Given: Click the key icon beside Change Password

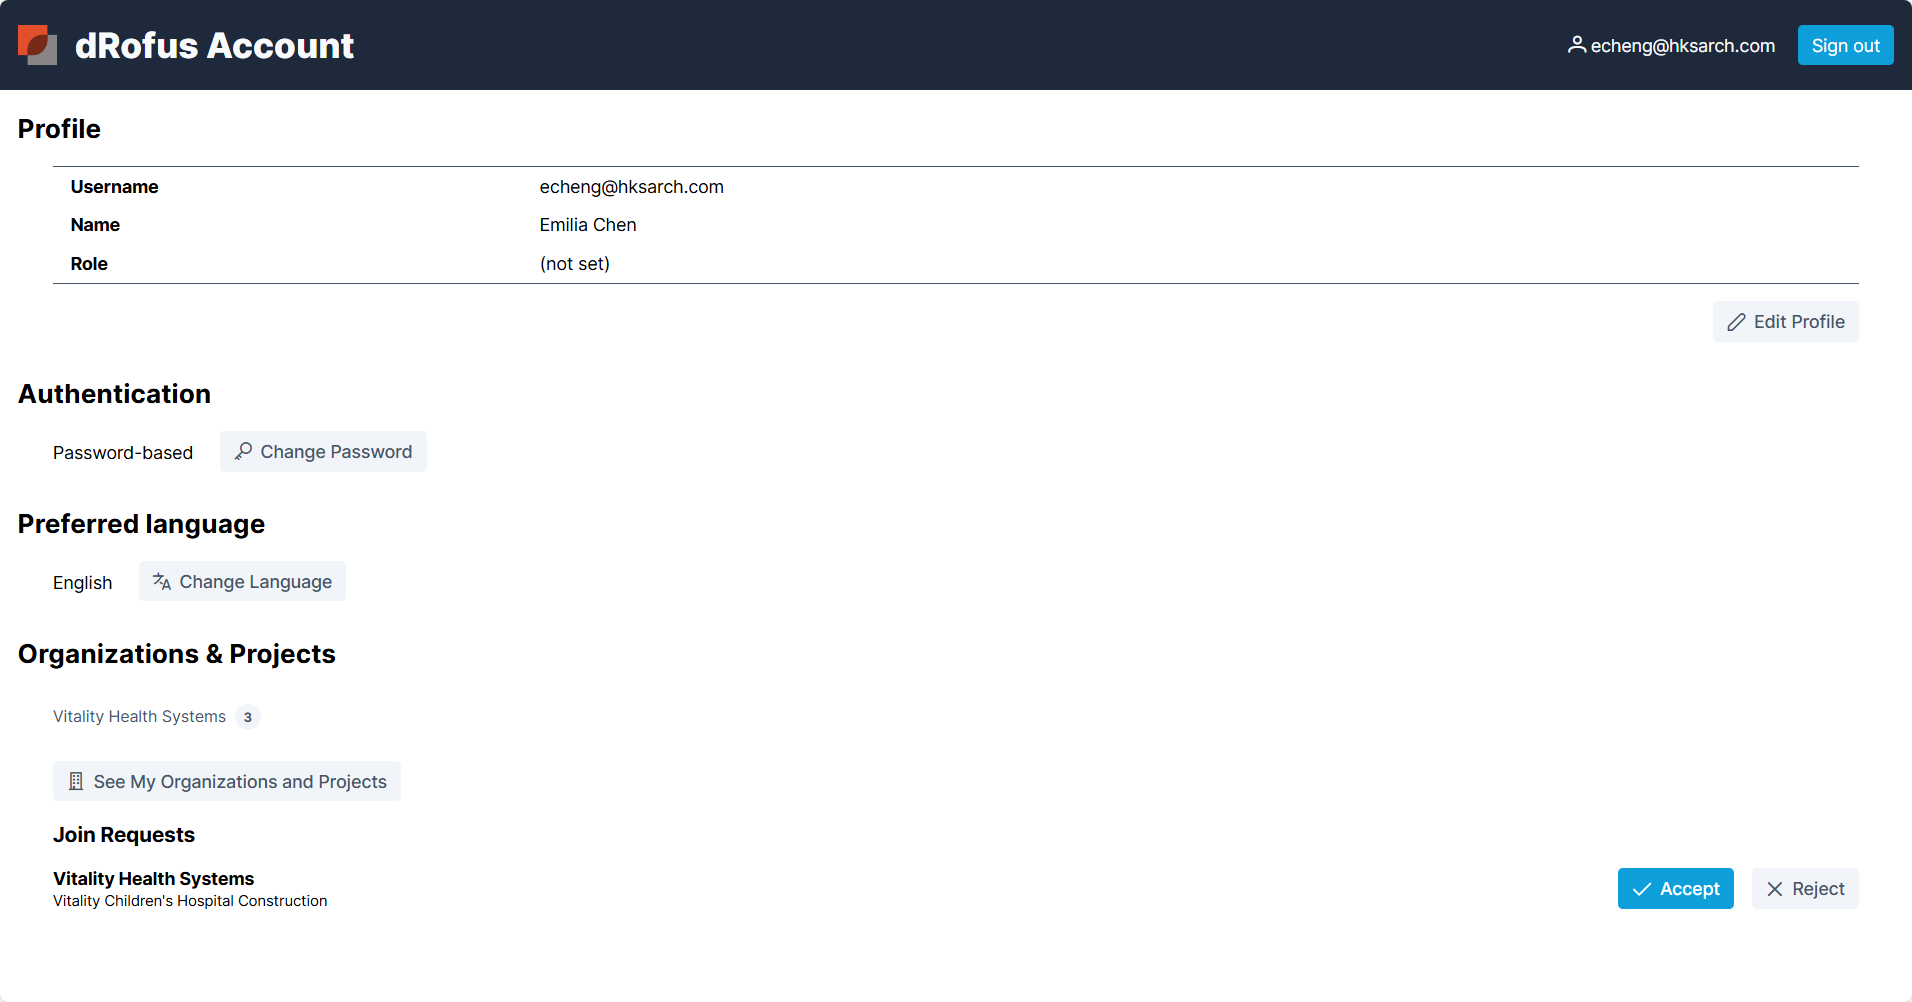Looking at the screenshot, I should click(x=243, y=452).
